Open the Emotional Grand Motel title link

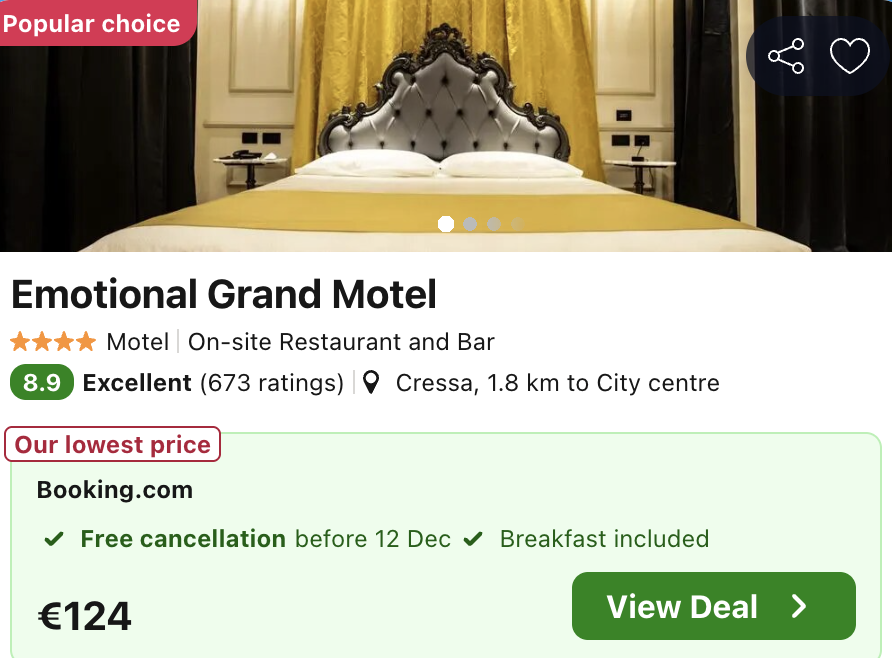[x=223, y=294]
